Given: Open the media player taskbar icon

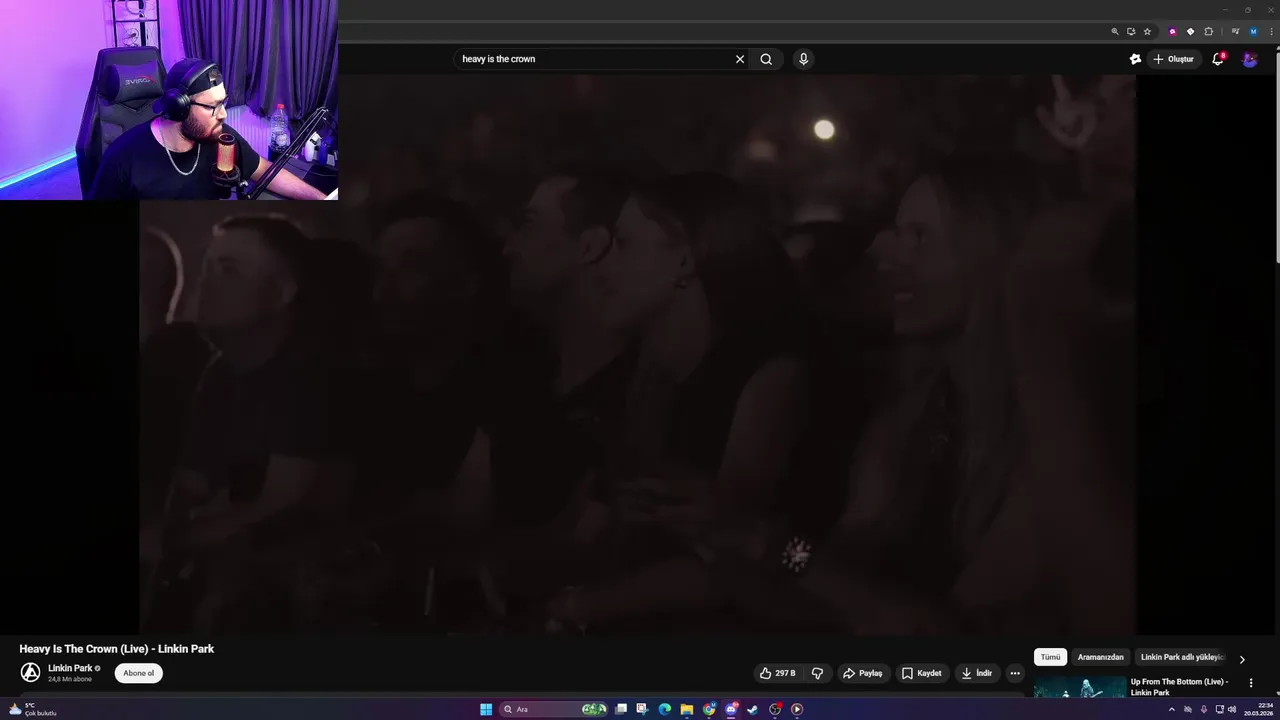Looking at the screenshot, I should [x=797, y=709].
